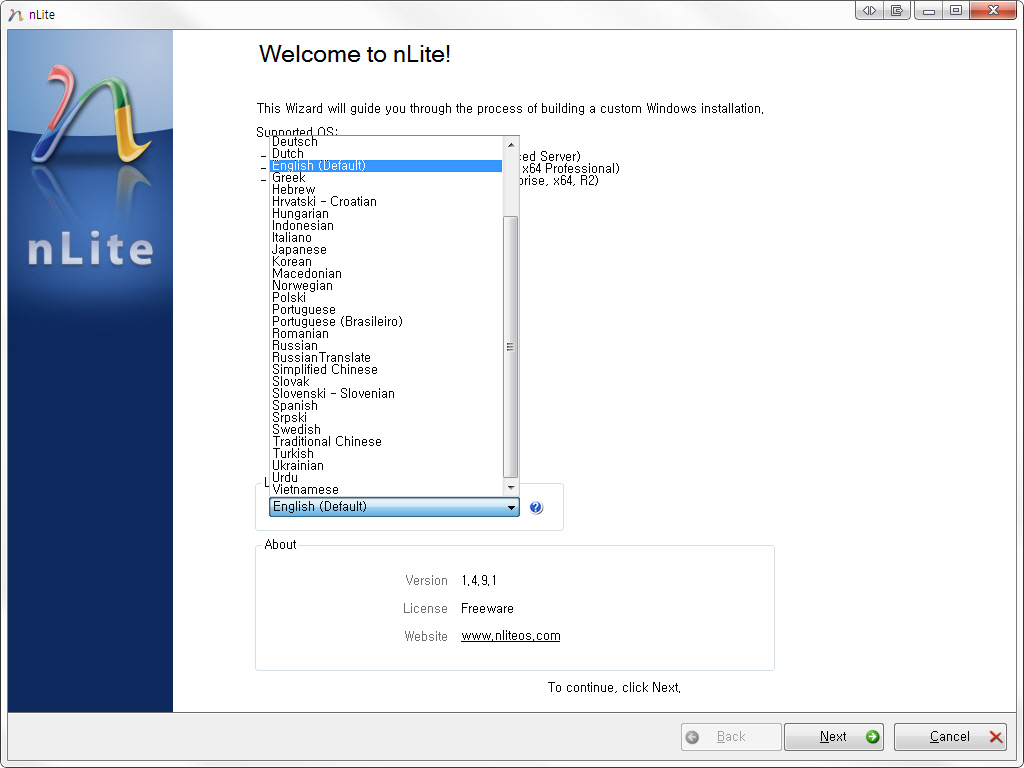Viewport: 1024px width, 768px height.
Task: Pick Slovak in the language list
Action: point(386,381)
